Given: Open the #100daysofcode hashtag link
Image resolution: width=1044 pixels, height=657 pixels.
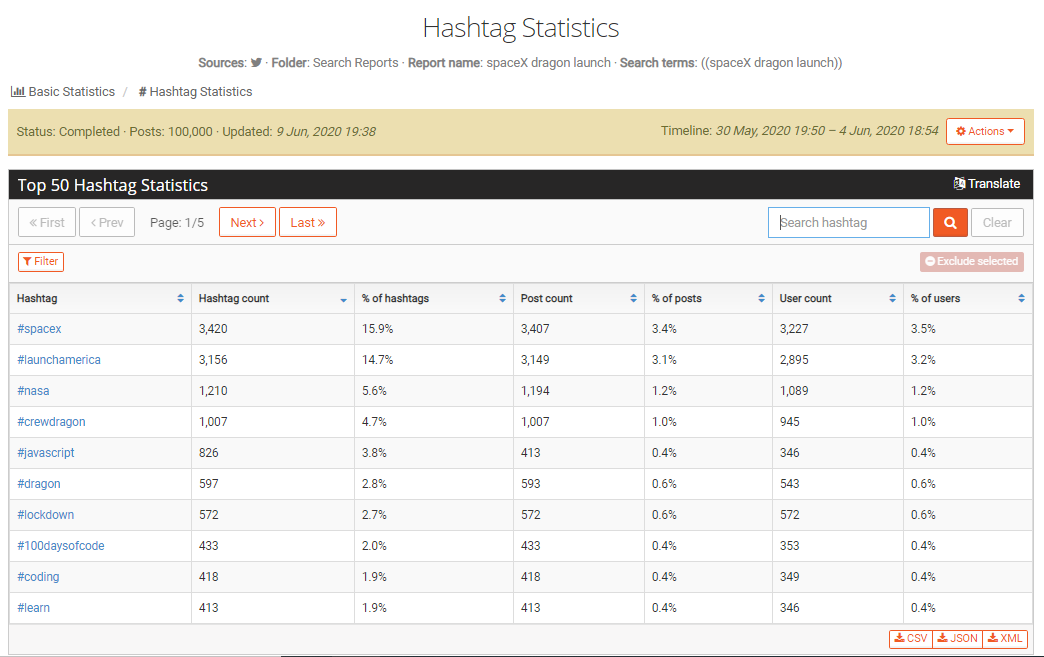Looking at the screenshot, I should (61, 546).
